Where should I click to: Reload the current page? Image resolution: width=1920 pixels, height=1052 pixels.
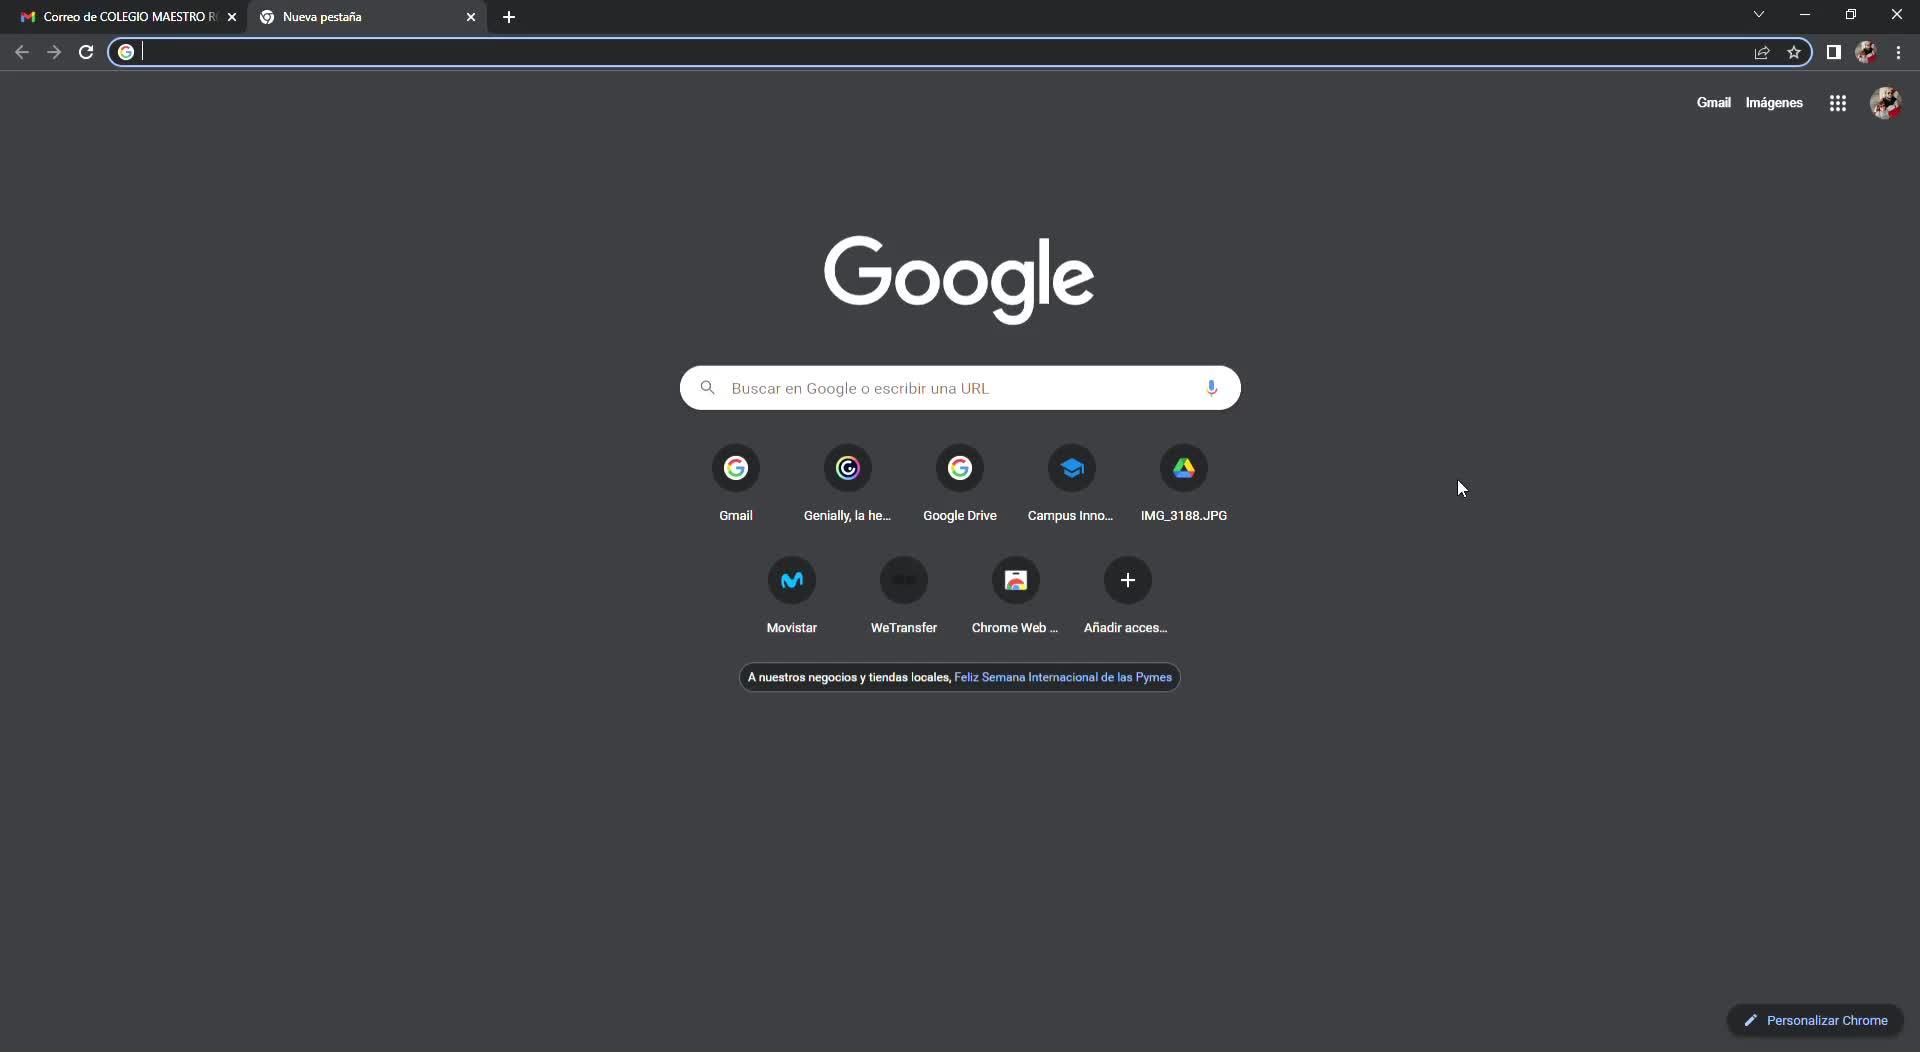[86, 52]
